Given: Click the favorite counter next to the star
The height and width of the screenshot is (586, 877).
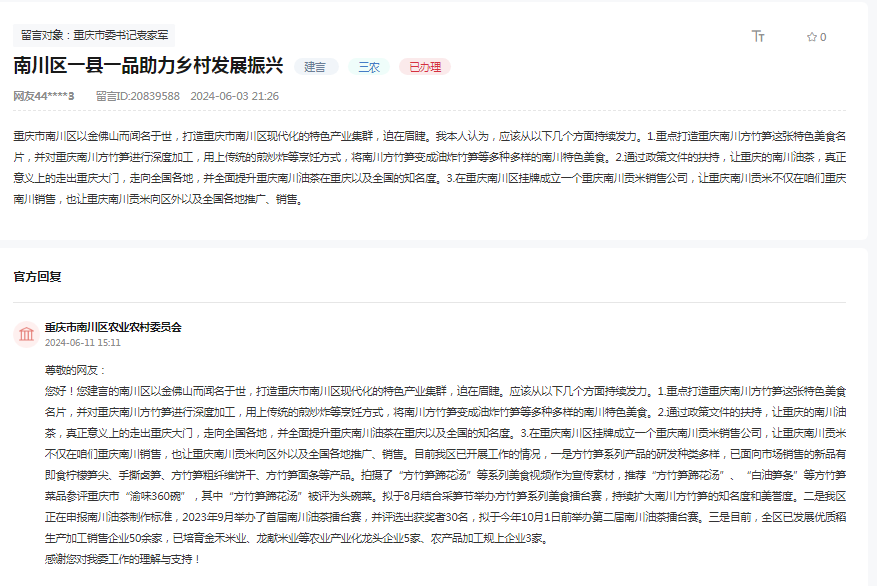Looking at the screenshot, I should click(x=822, y=36).
